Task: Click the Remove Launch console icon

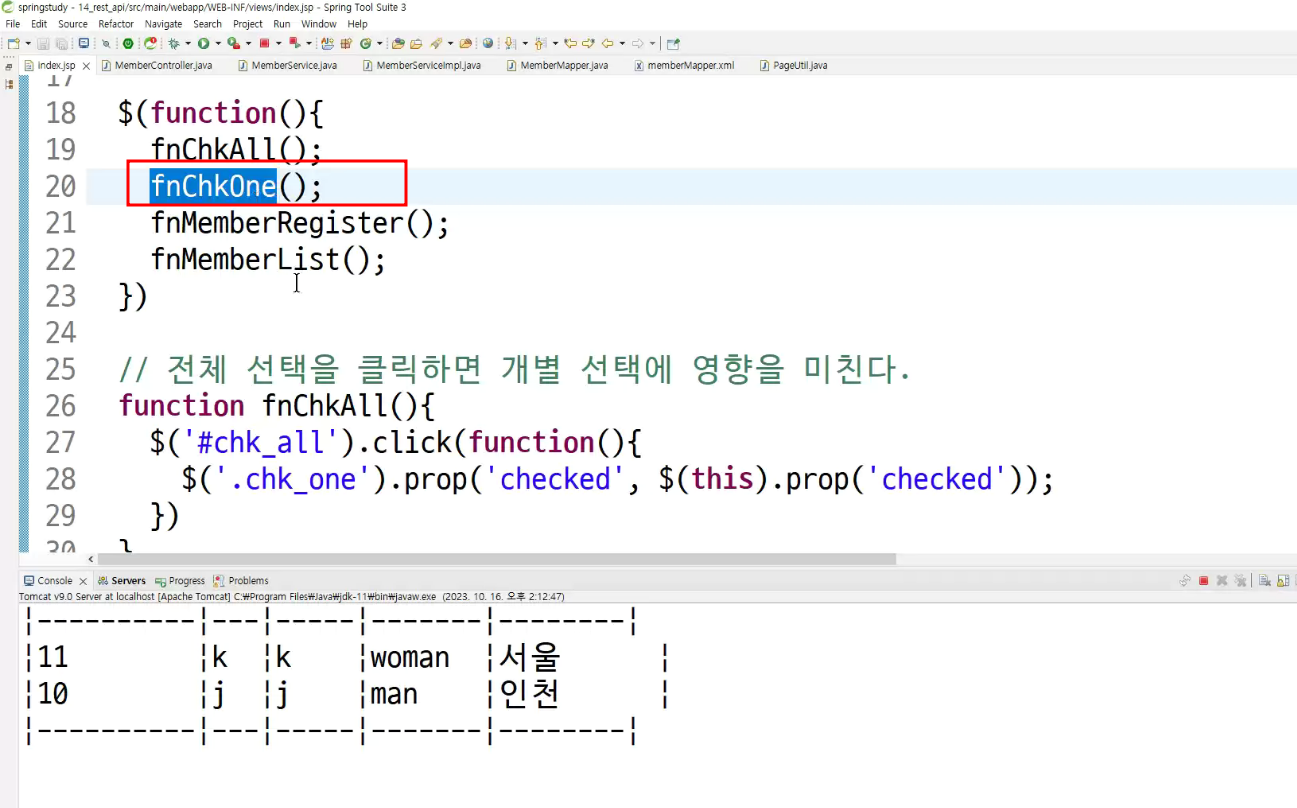Action: (x=1222, y=580)
